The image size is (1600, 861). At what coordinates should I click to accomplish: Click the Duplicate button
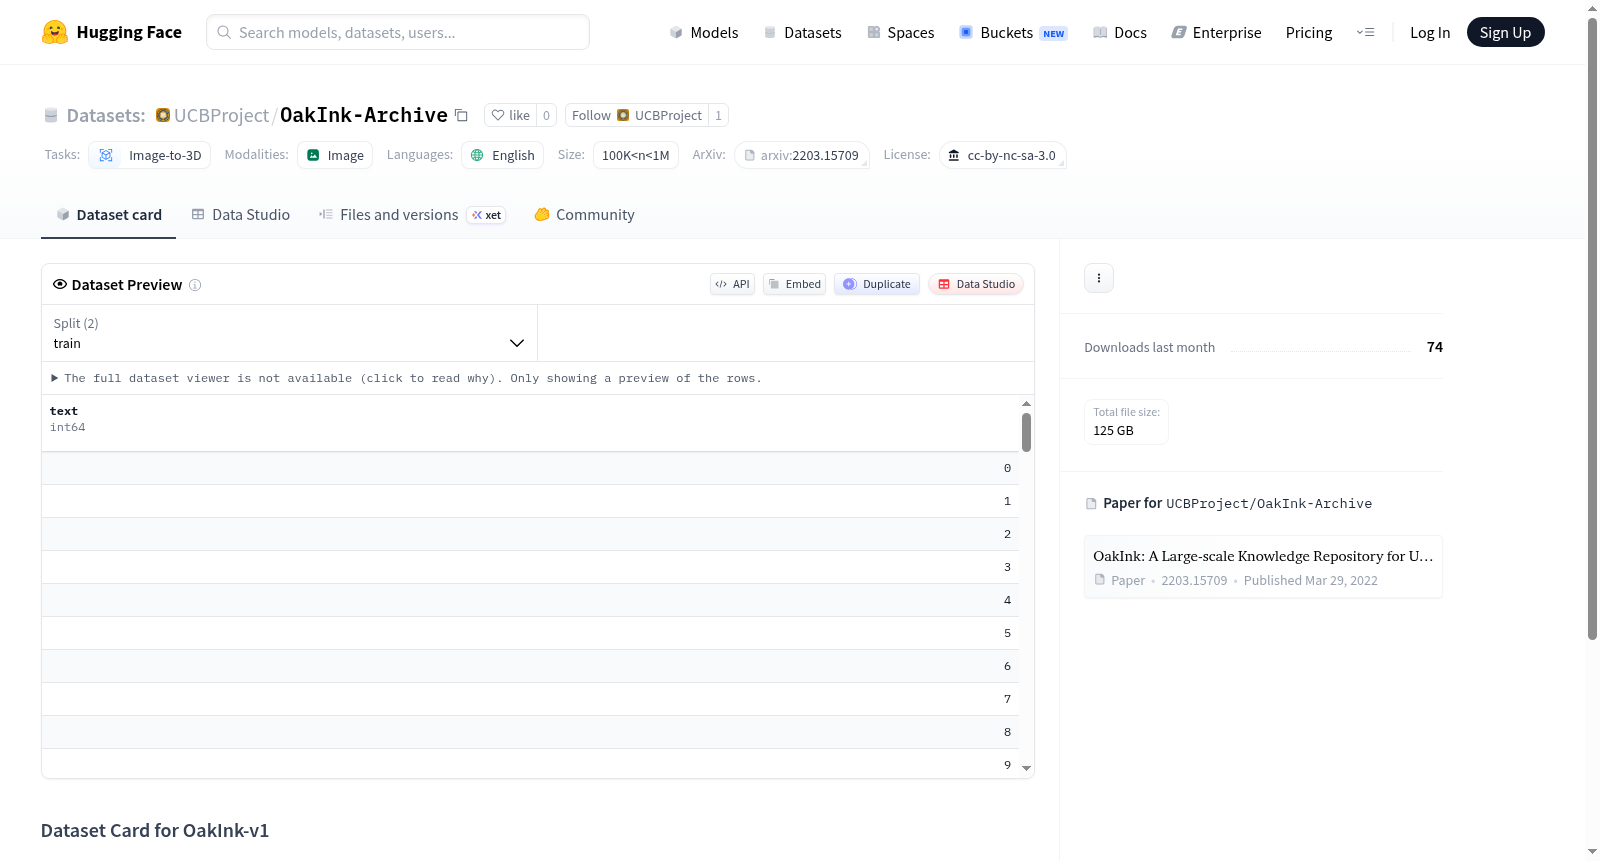(877, 284)
